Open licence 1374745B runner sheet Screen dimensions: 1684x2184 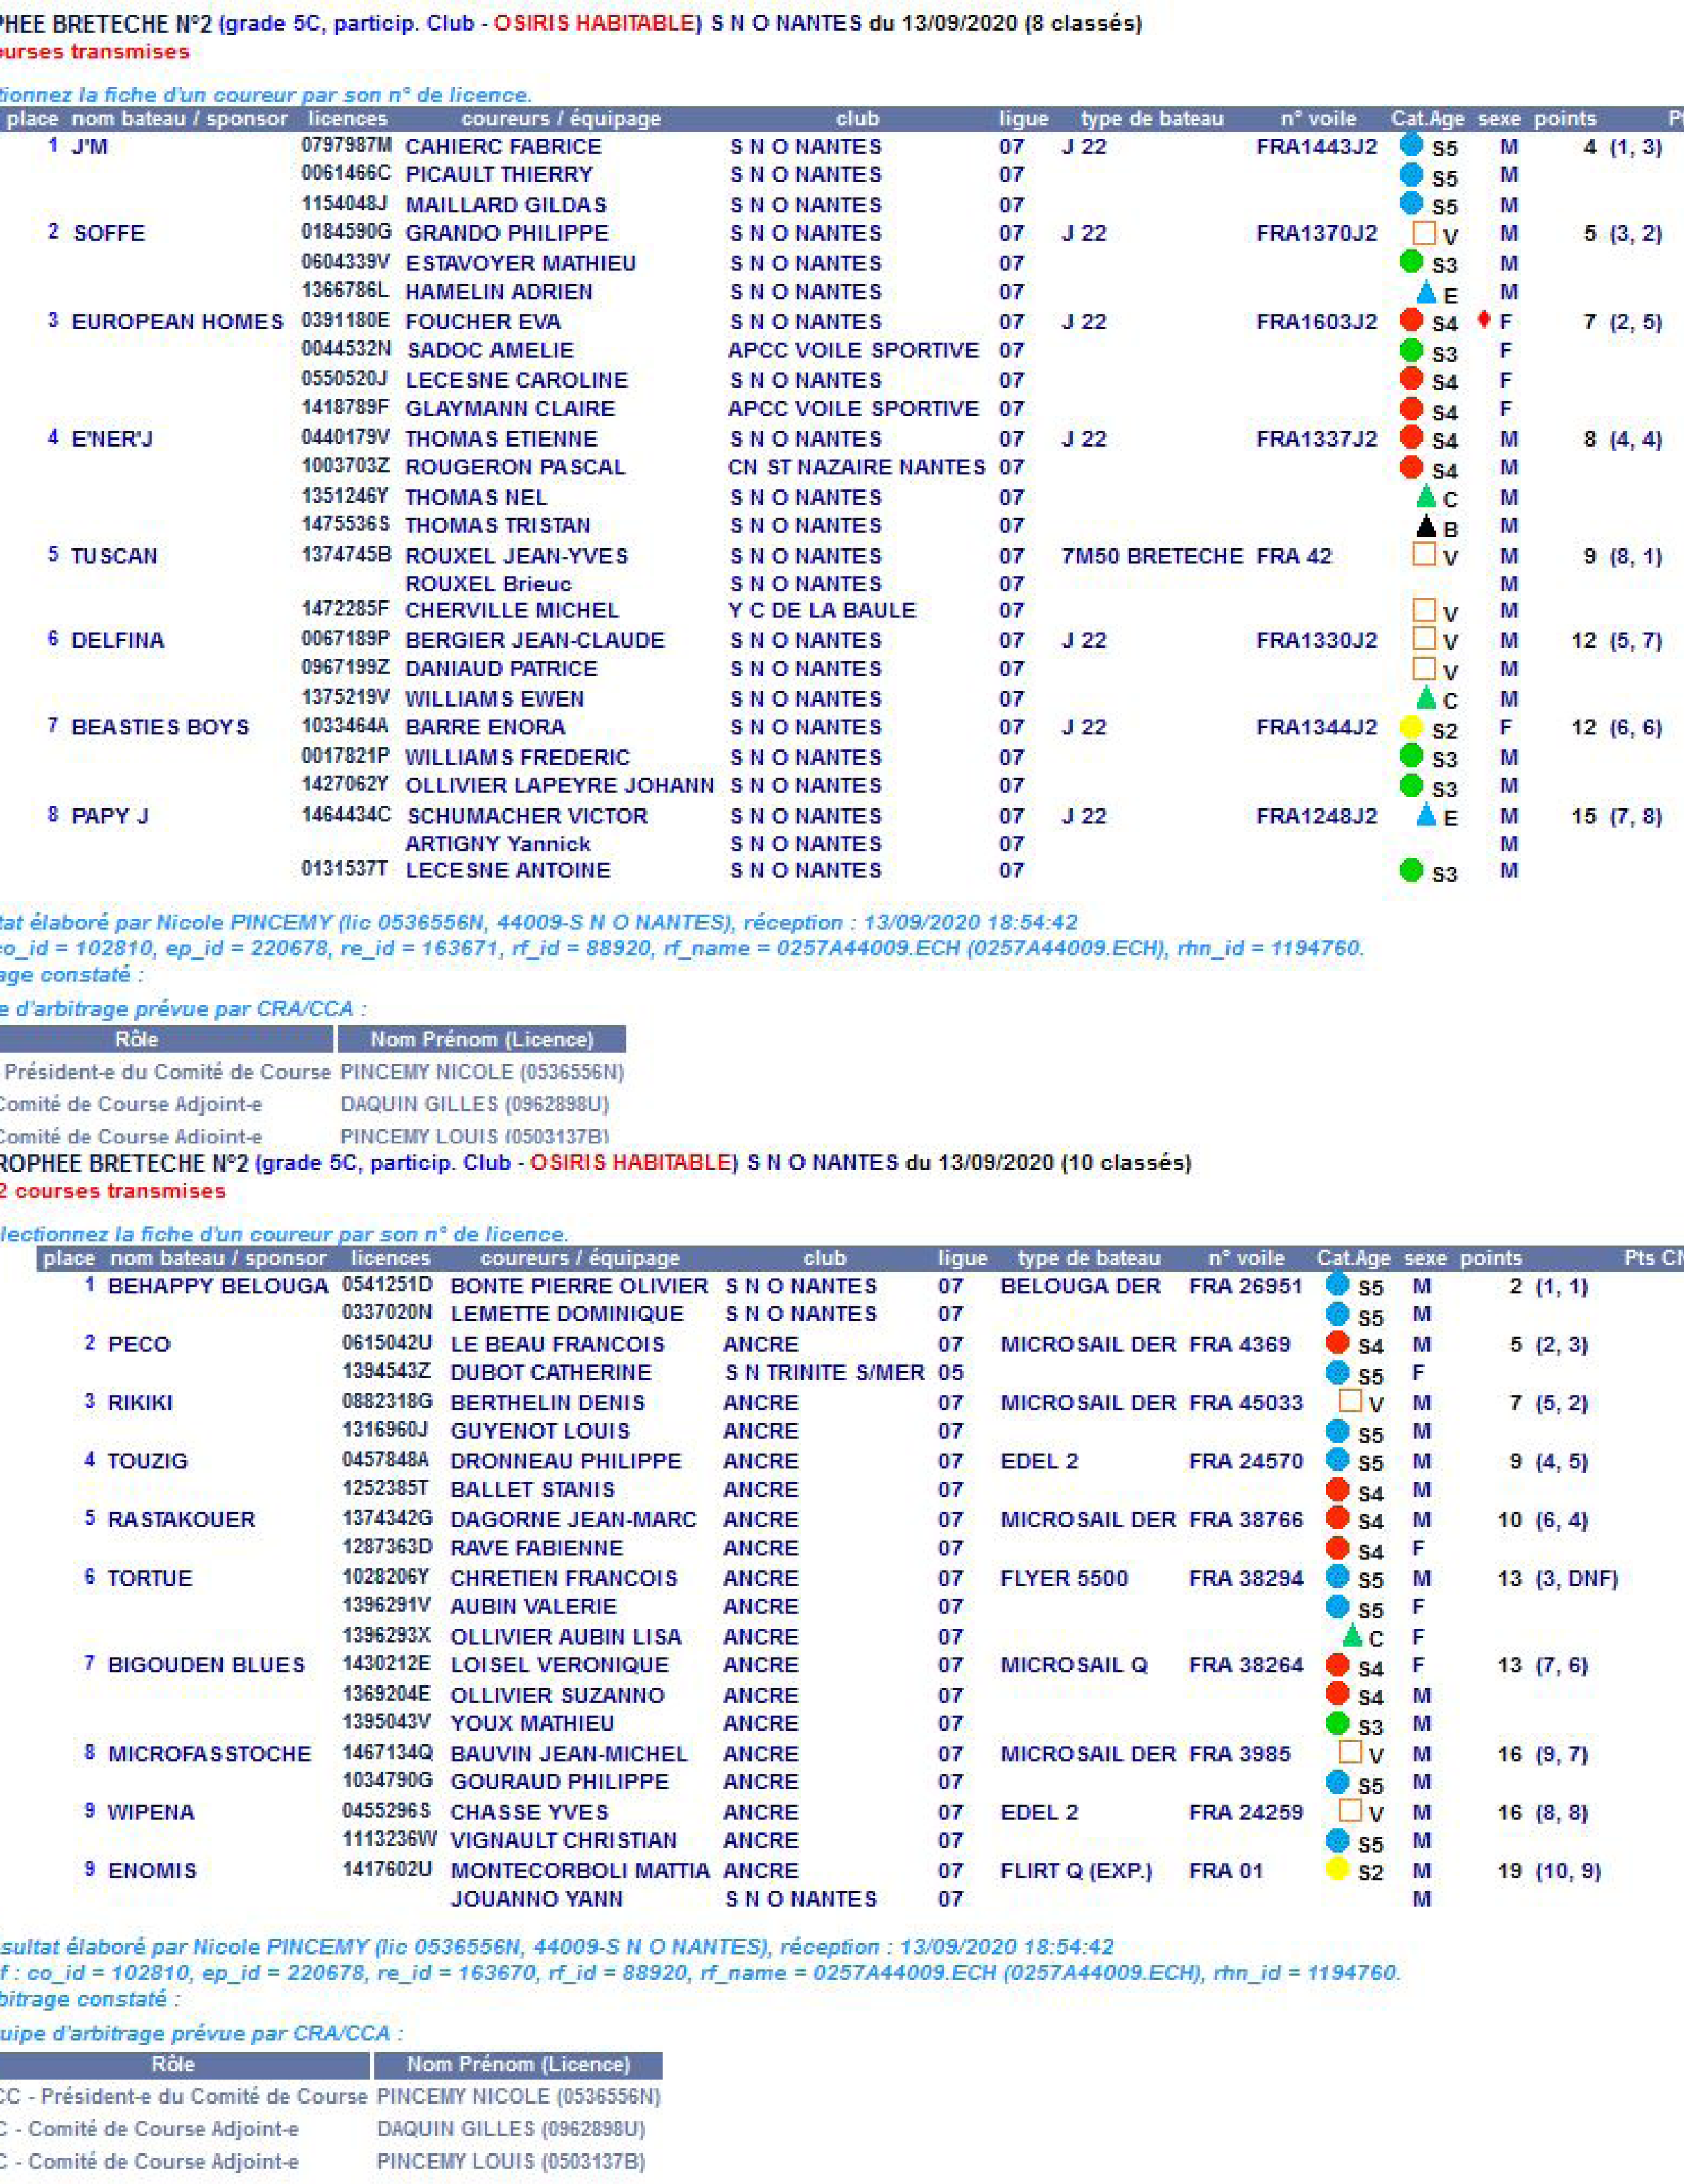(346, 555)
